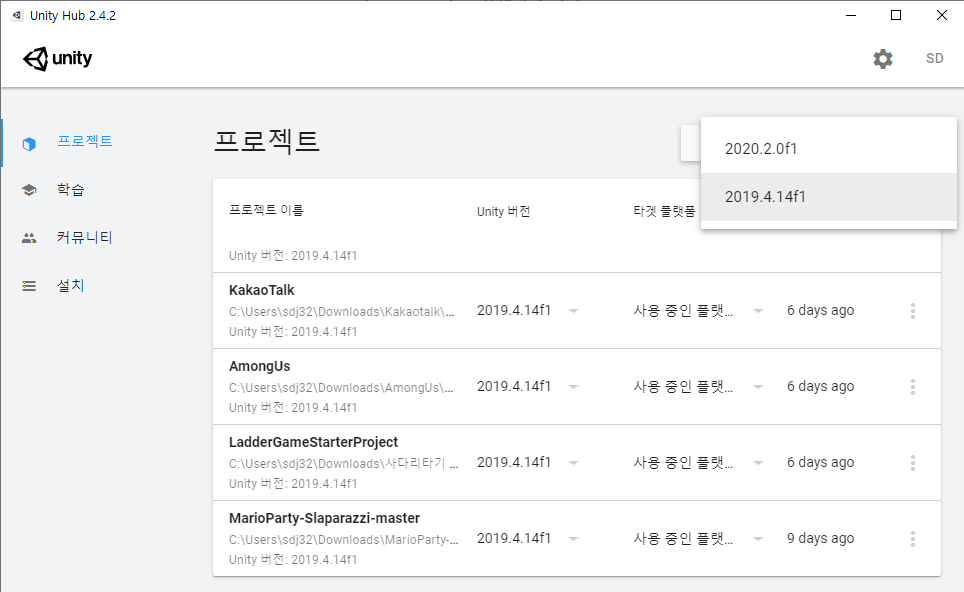The height and width of the screenshot is (592, 964).
Task: Open the AmongUs row's three-dot menu
Action: pyautogui.click(x=912, y=387)
